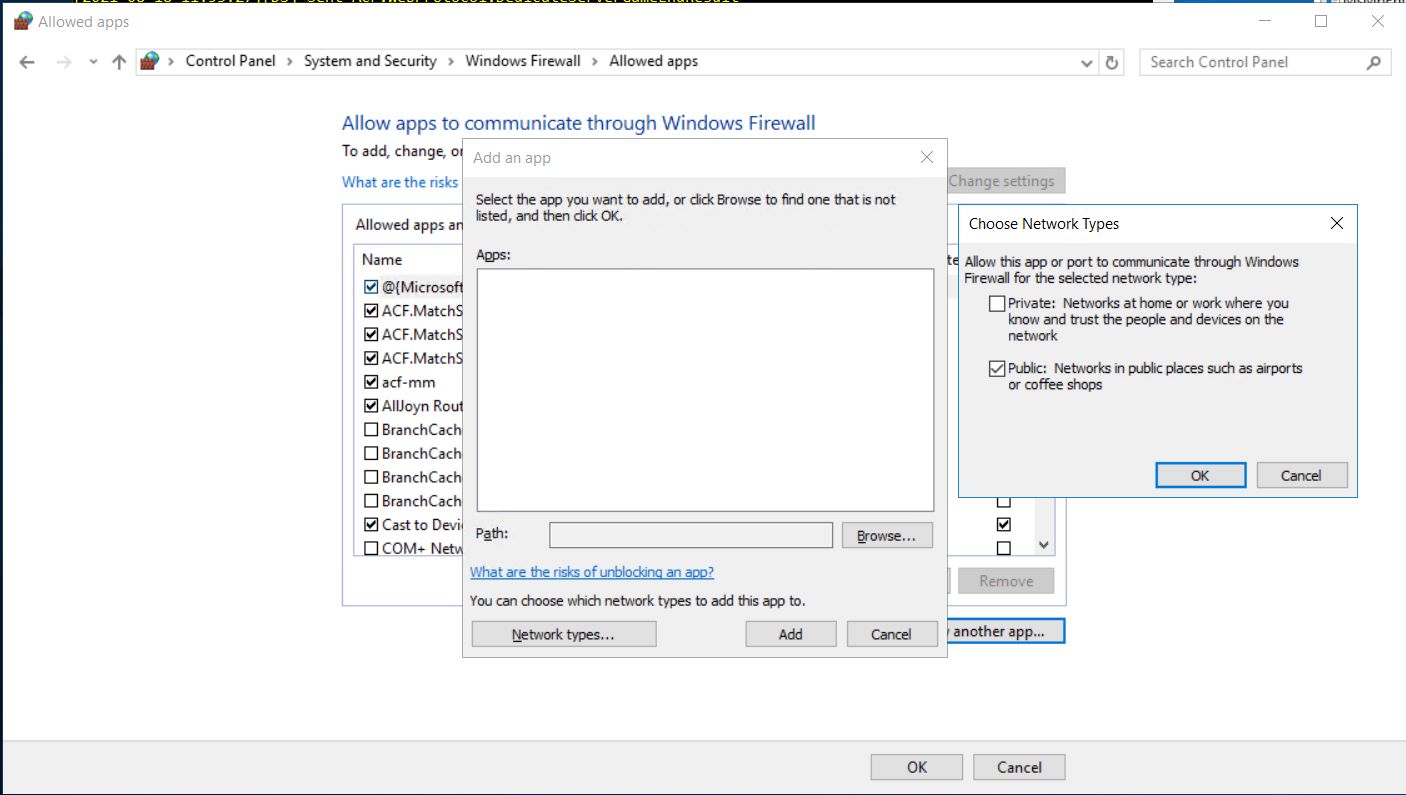Click the Forward navigation arrow
1406x795 pixels.
click(64, 62)
